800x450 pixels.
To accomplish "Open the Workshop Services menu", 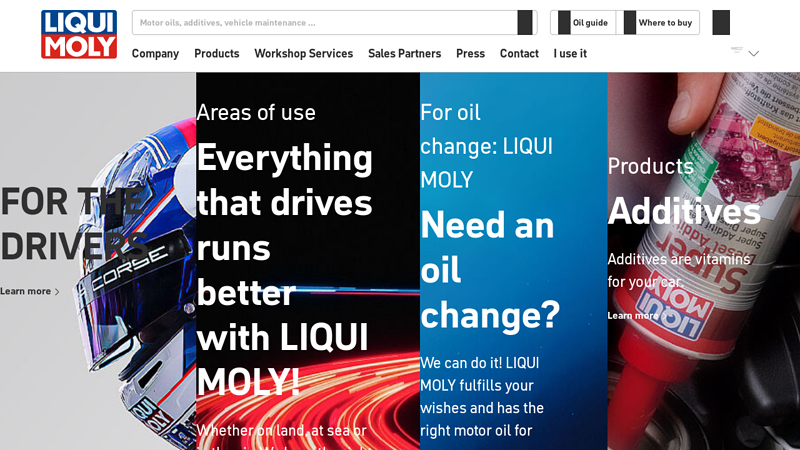I will 304,54.
